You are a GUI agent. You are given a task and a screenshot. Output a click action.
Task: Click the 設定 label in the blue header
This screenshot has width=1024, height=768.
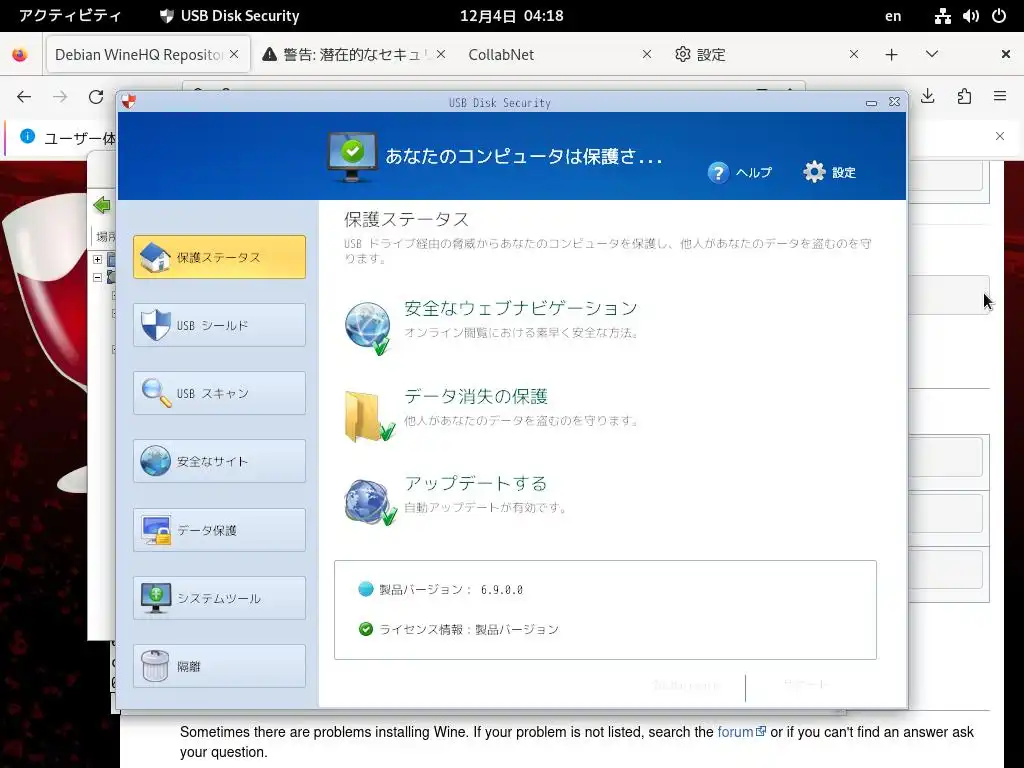[x=844, y=172]
